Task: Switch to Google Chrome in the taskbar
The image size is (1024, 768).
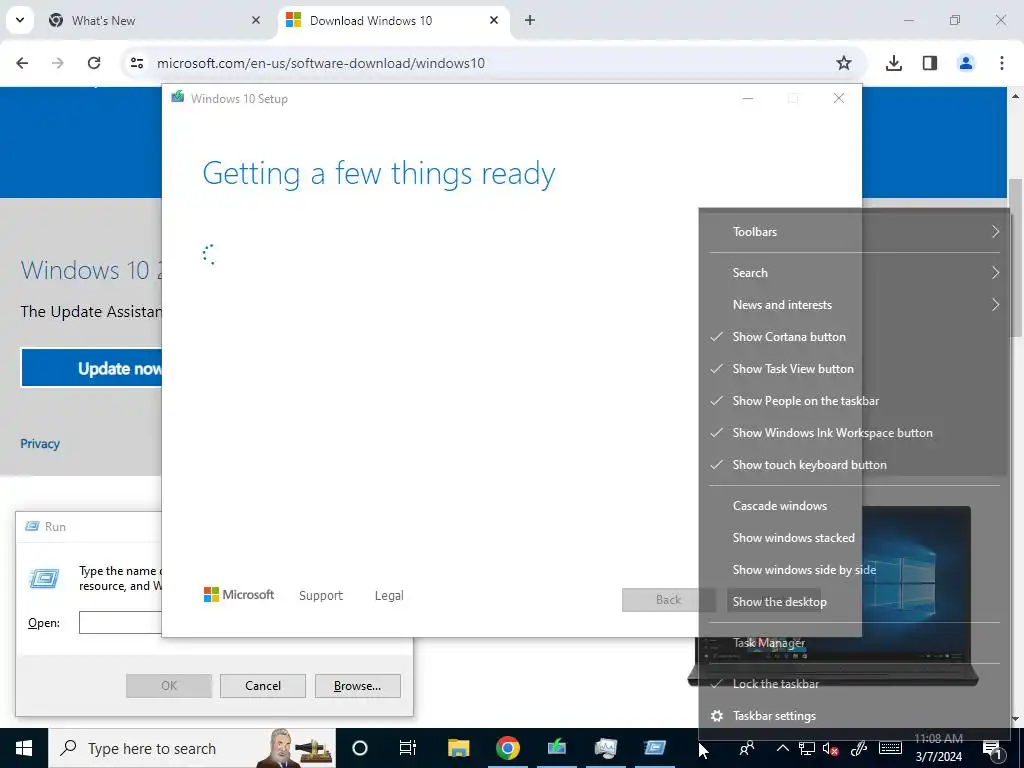Action: 507,748
